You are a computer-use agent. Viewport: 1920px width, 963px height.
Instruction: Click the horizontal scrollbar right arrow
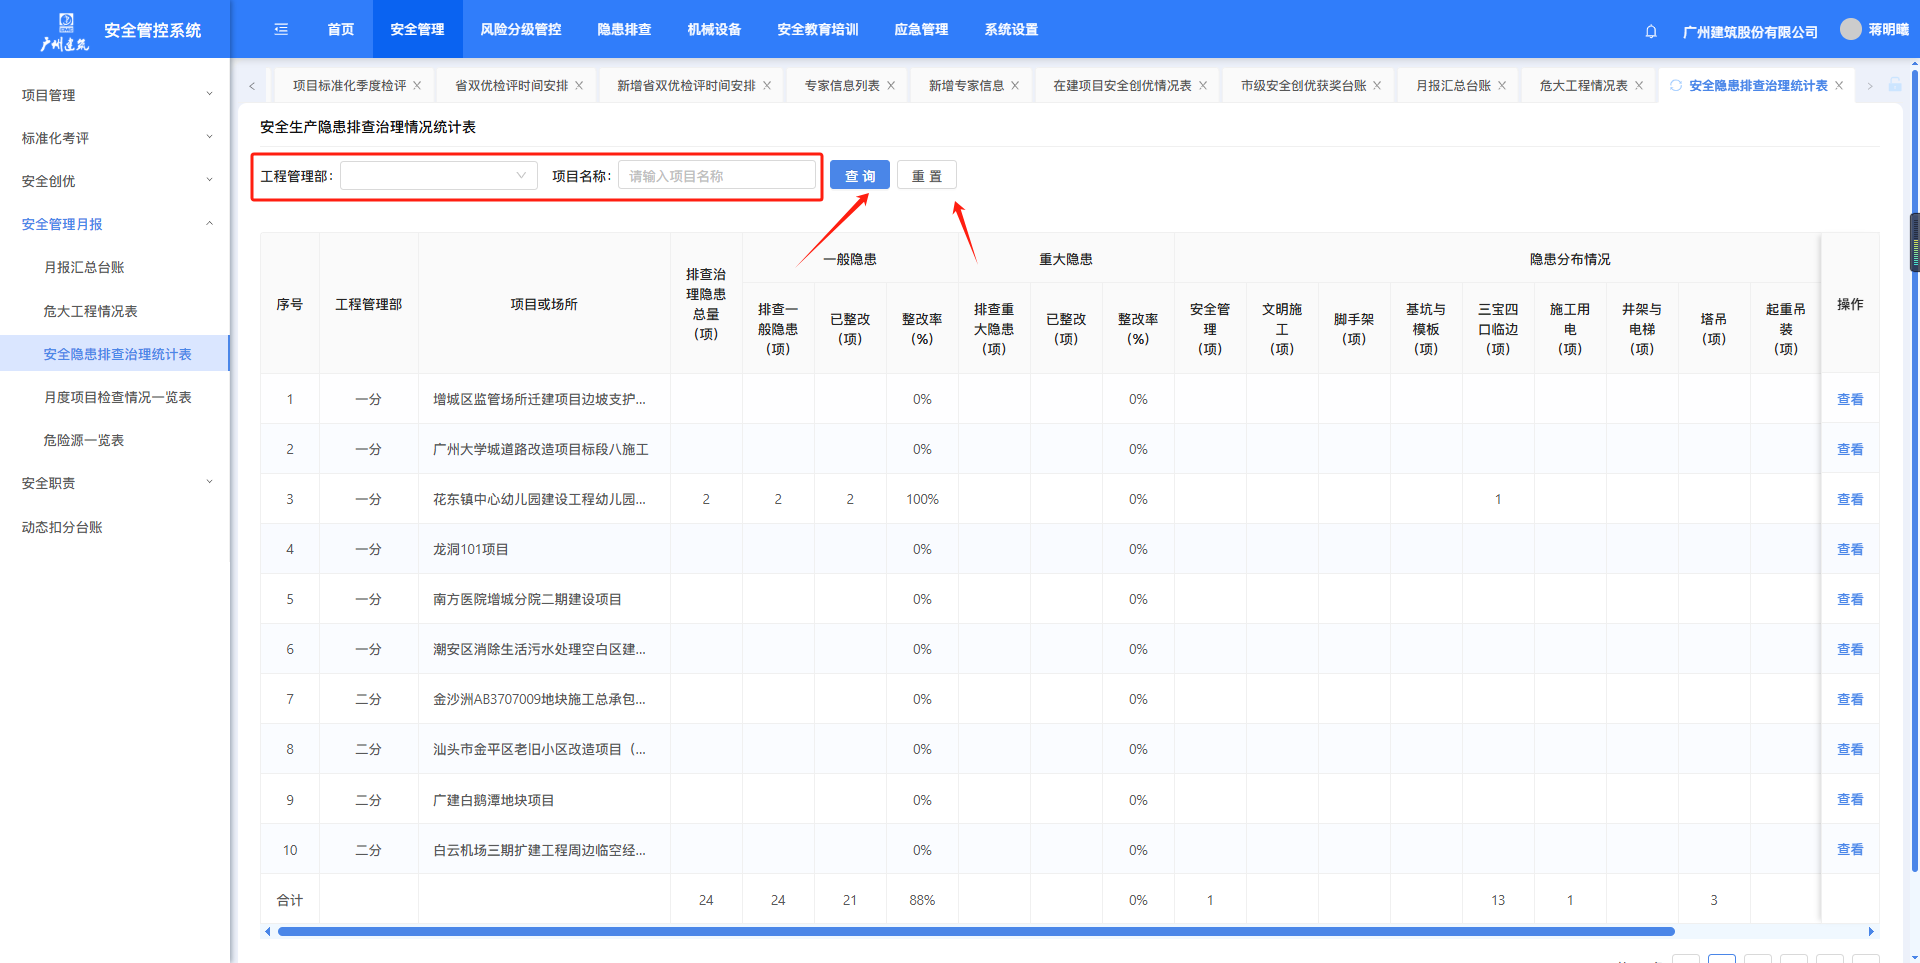click(1871, 931)
